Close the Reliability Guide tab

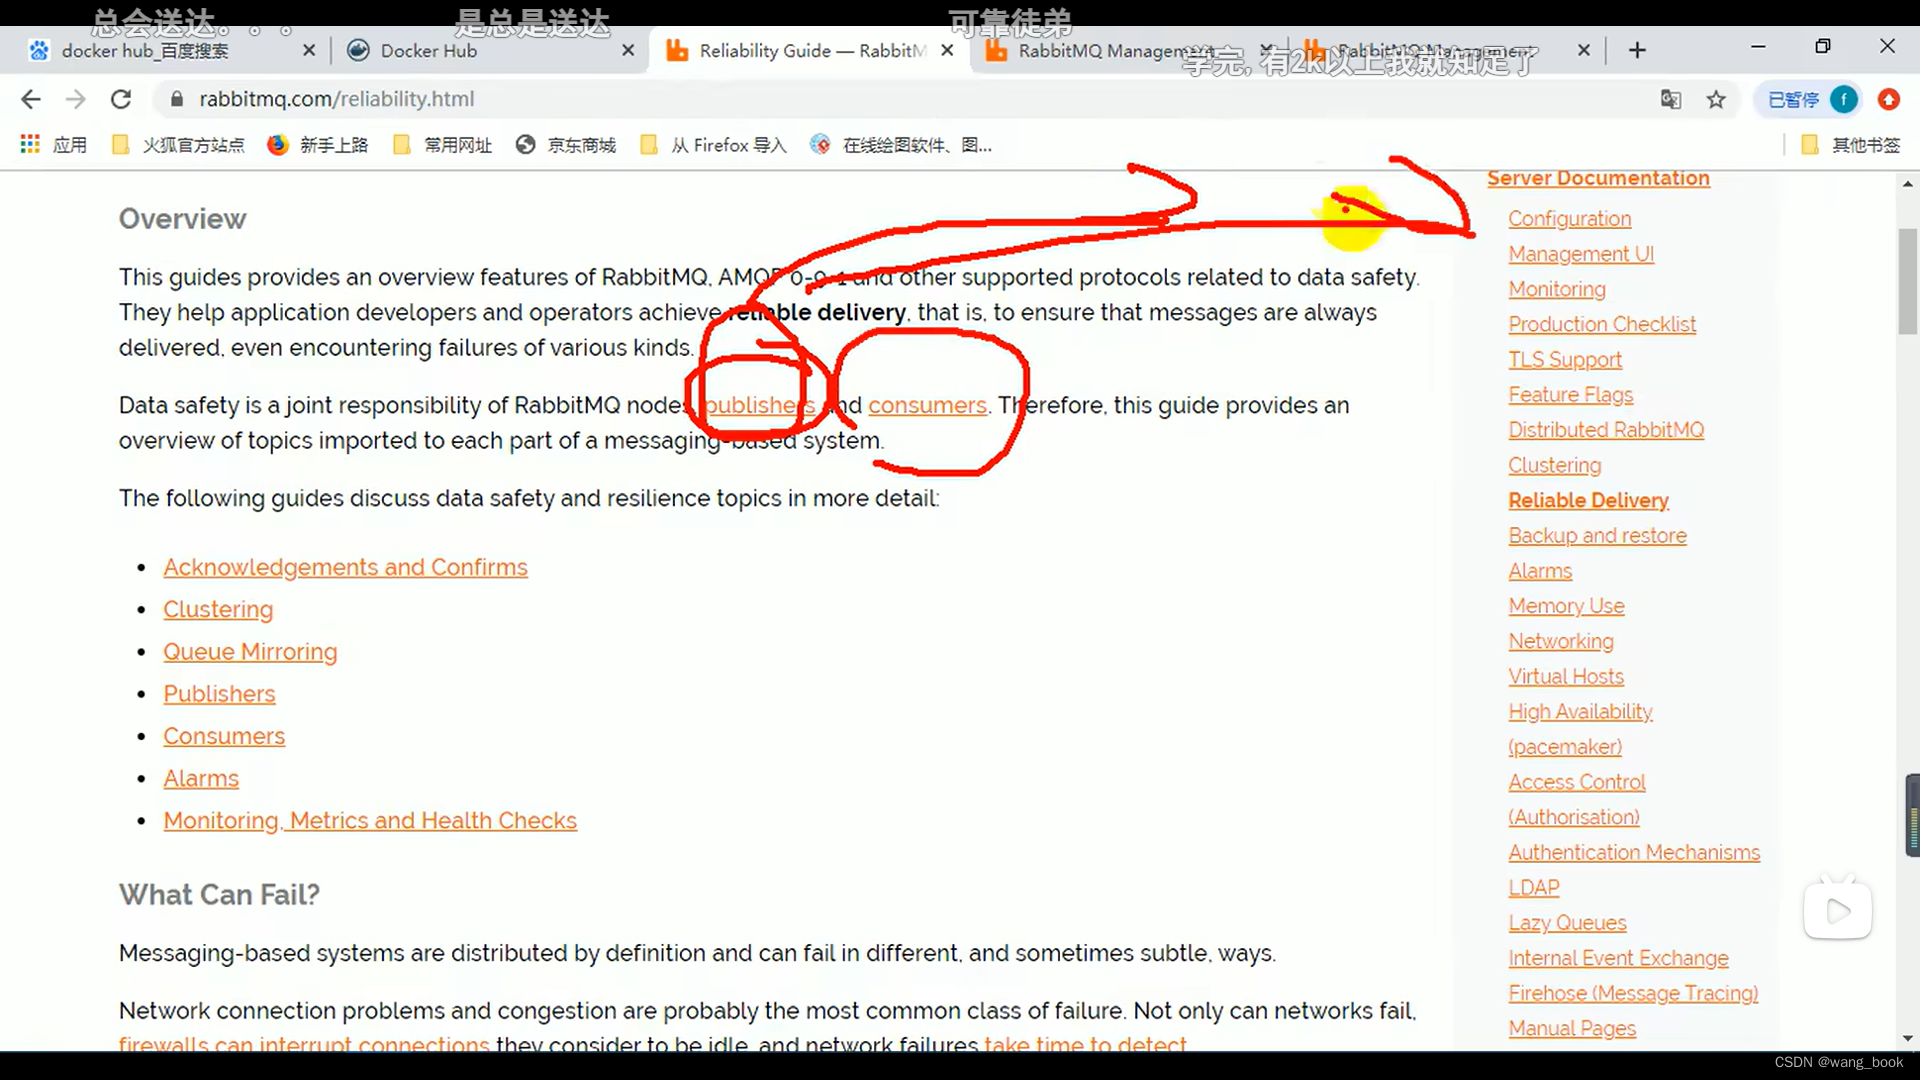click(947, 50)
